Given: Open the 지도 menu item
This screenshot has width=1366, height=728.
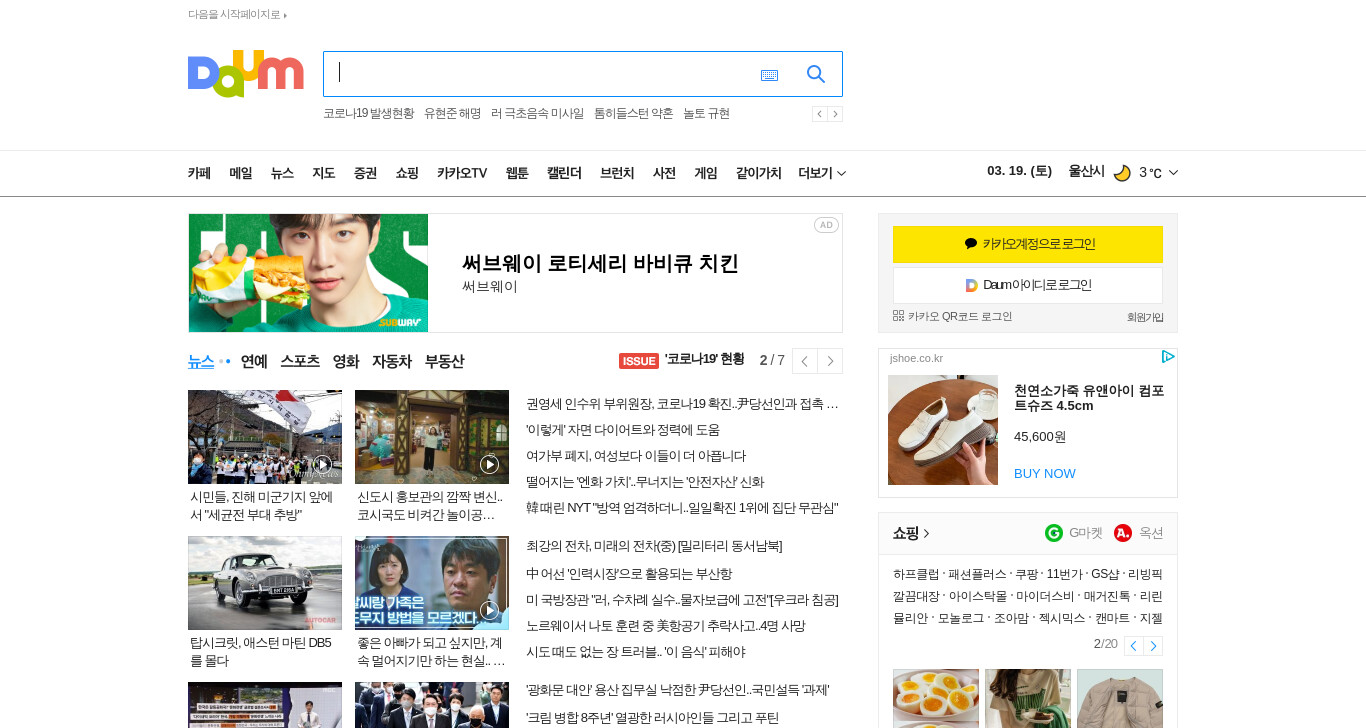Looking at the screenshot, I should coord(324,173).
